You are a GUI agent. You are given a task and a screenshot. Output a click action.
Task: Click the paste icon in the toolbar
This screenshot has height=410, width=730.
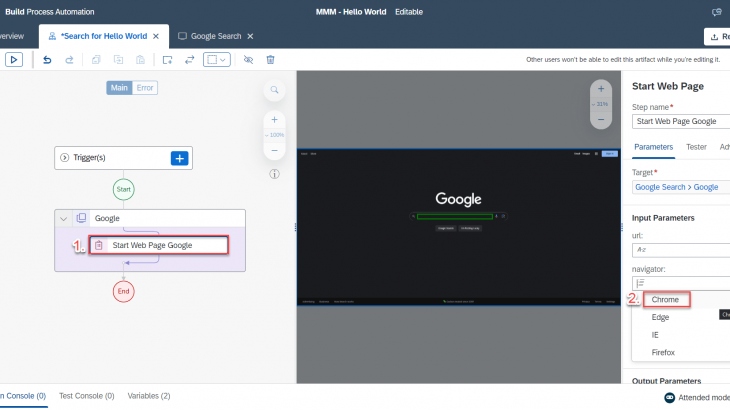pyautogui.click(x=140, y=60)
